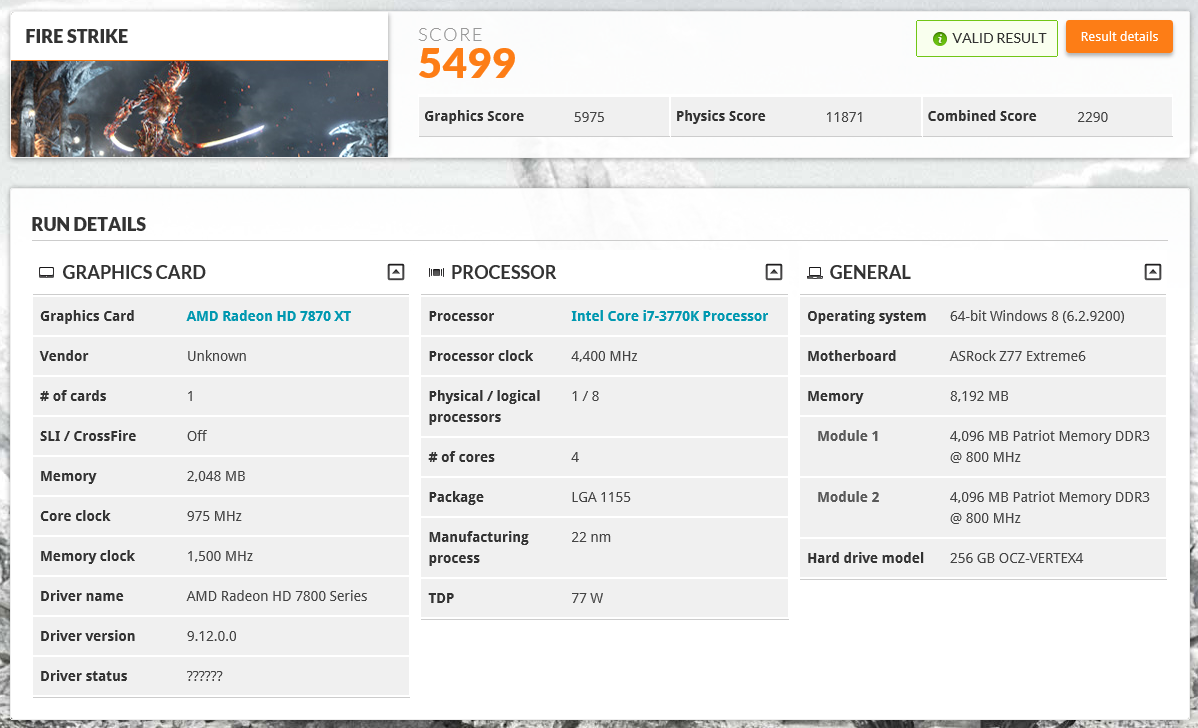This screenshot has width=1198, height=728.
Task: Select the SLI / CrossFire value Off
Action: (x=196, y=436)
